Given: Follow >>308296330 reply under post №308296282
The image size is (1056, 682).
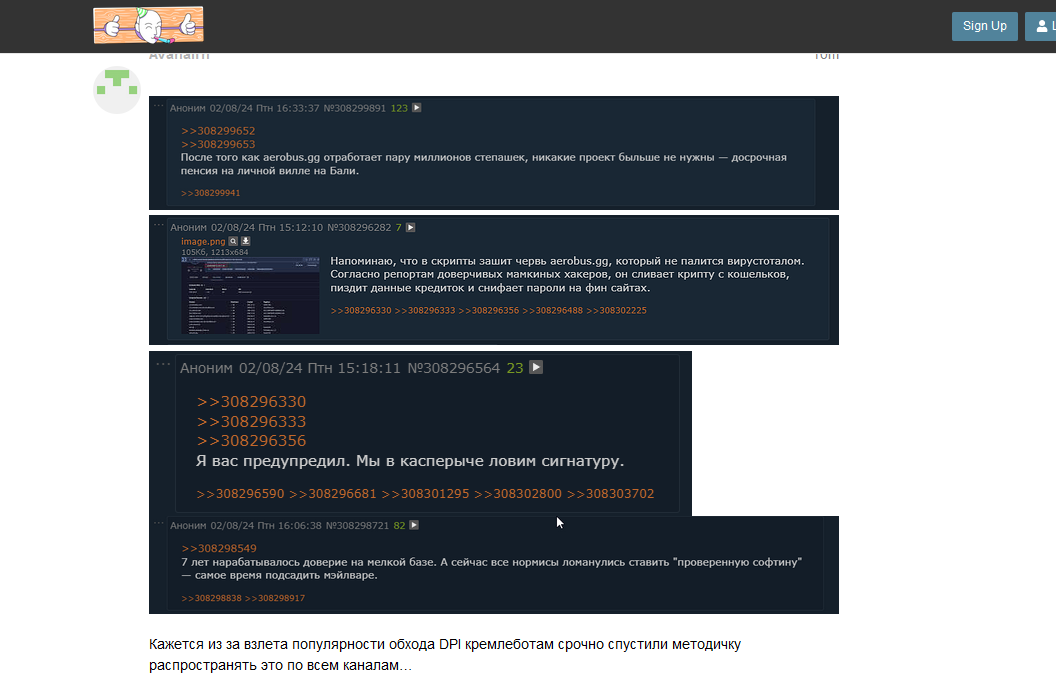Looking at the screenshot, I should [361, 310].
